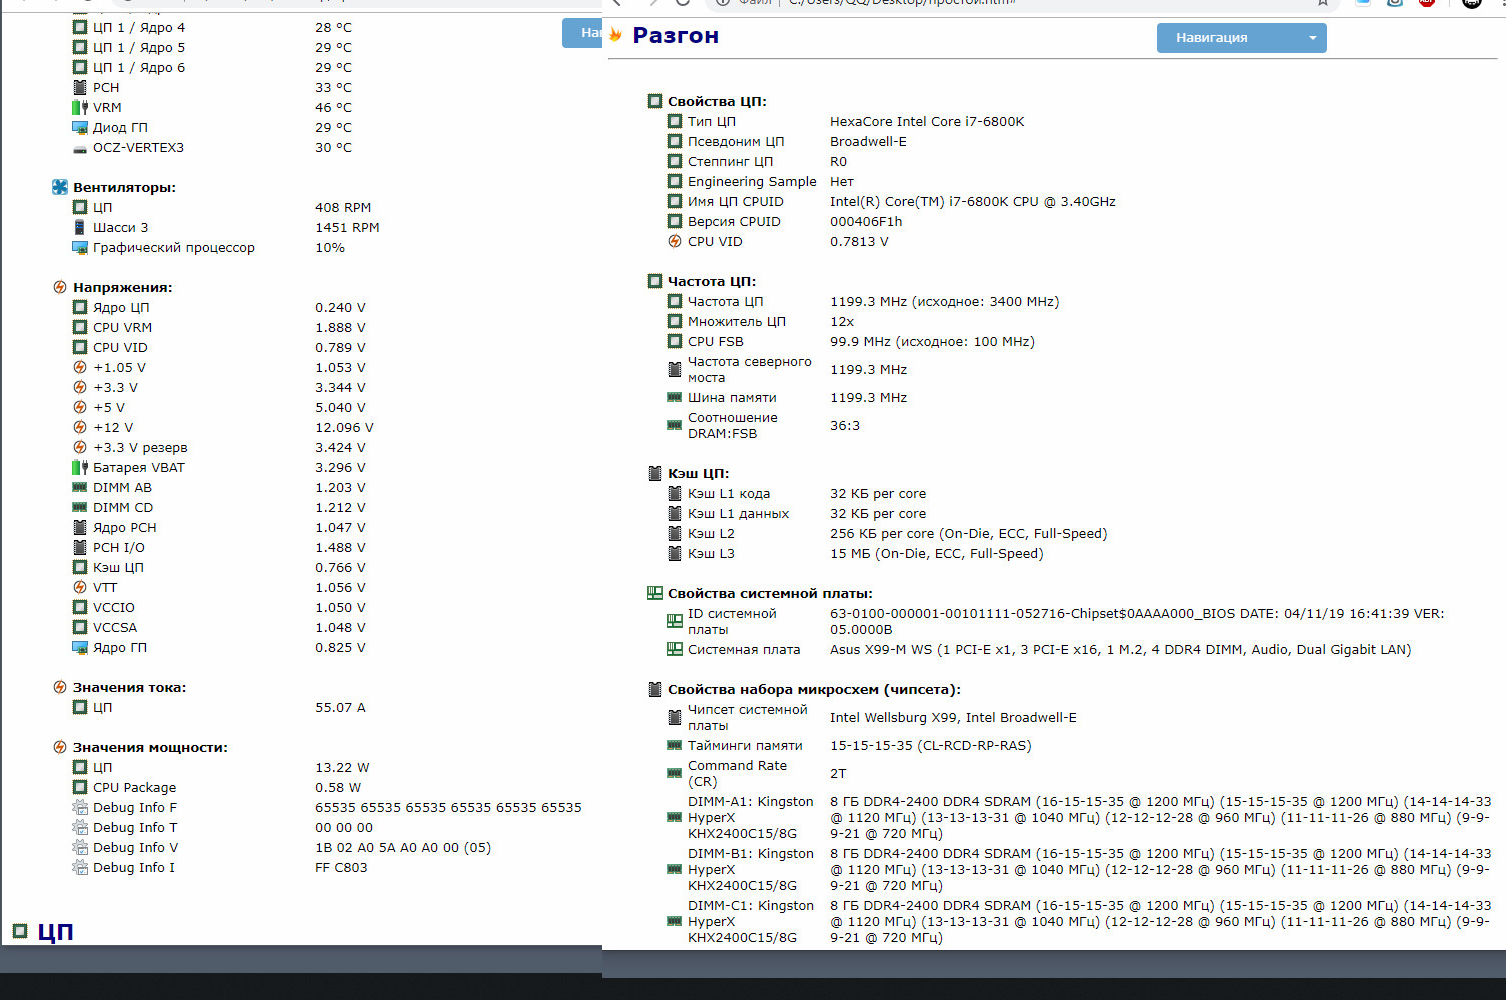Click the Диод ГП monitor icon
Screen dimensions: 1506x1000
pos(80,127)
